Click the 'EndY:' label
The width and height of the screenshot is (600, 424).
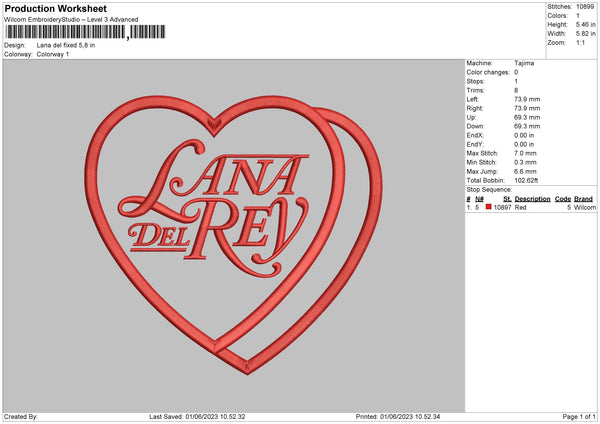pyautogui.click(x=475, y=145)
